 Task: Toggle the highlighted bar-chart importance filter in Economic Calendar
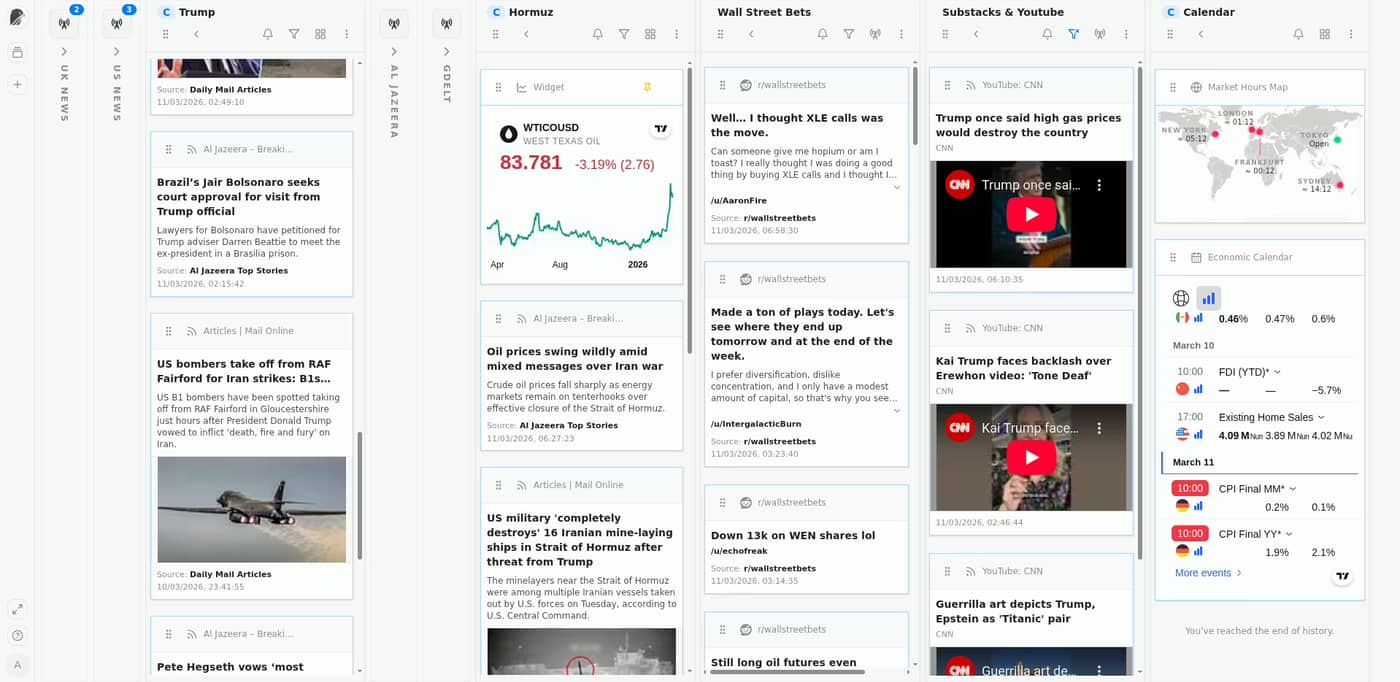point(1209,298)
